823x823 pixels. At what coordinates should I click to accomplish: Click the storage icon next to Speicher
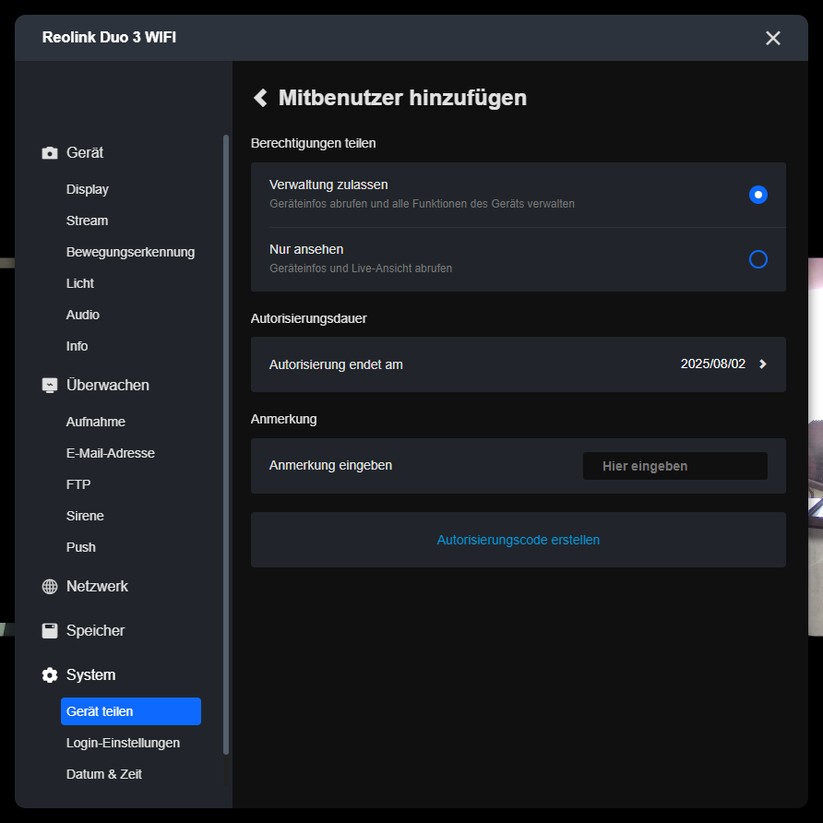(x=48, y=630)
